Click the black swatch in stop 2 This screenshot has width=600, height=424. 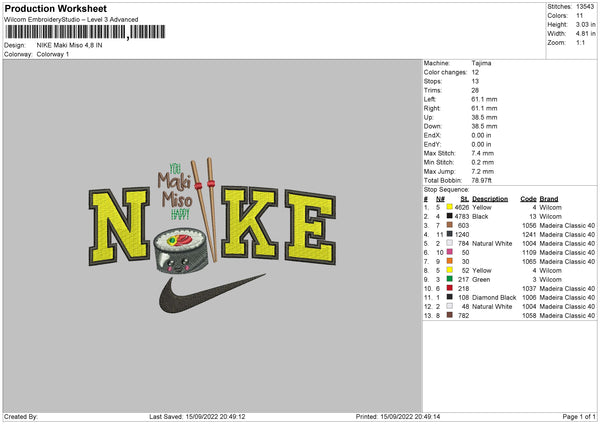tap(450, 216)
